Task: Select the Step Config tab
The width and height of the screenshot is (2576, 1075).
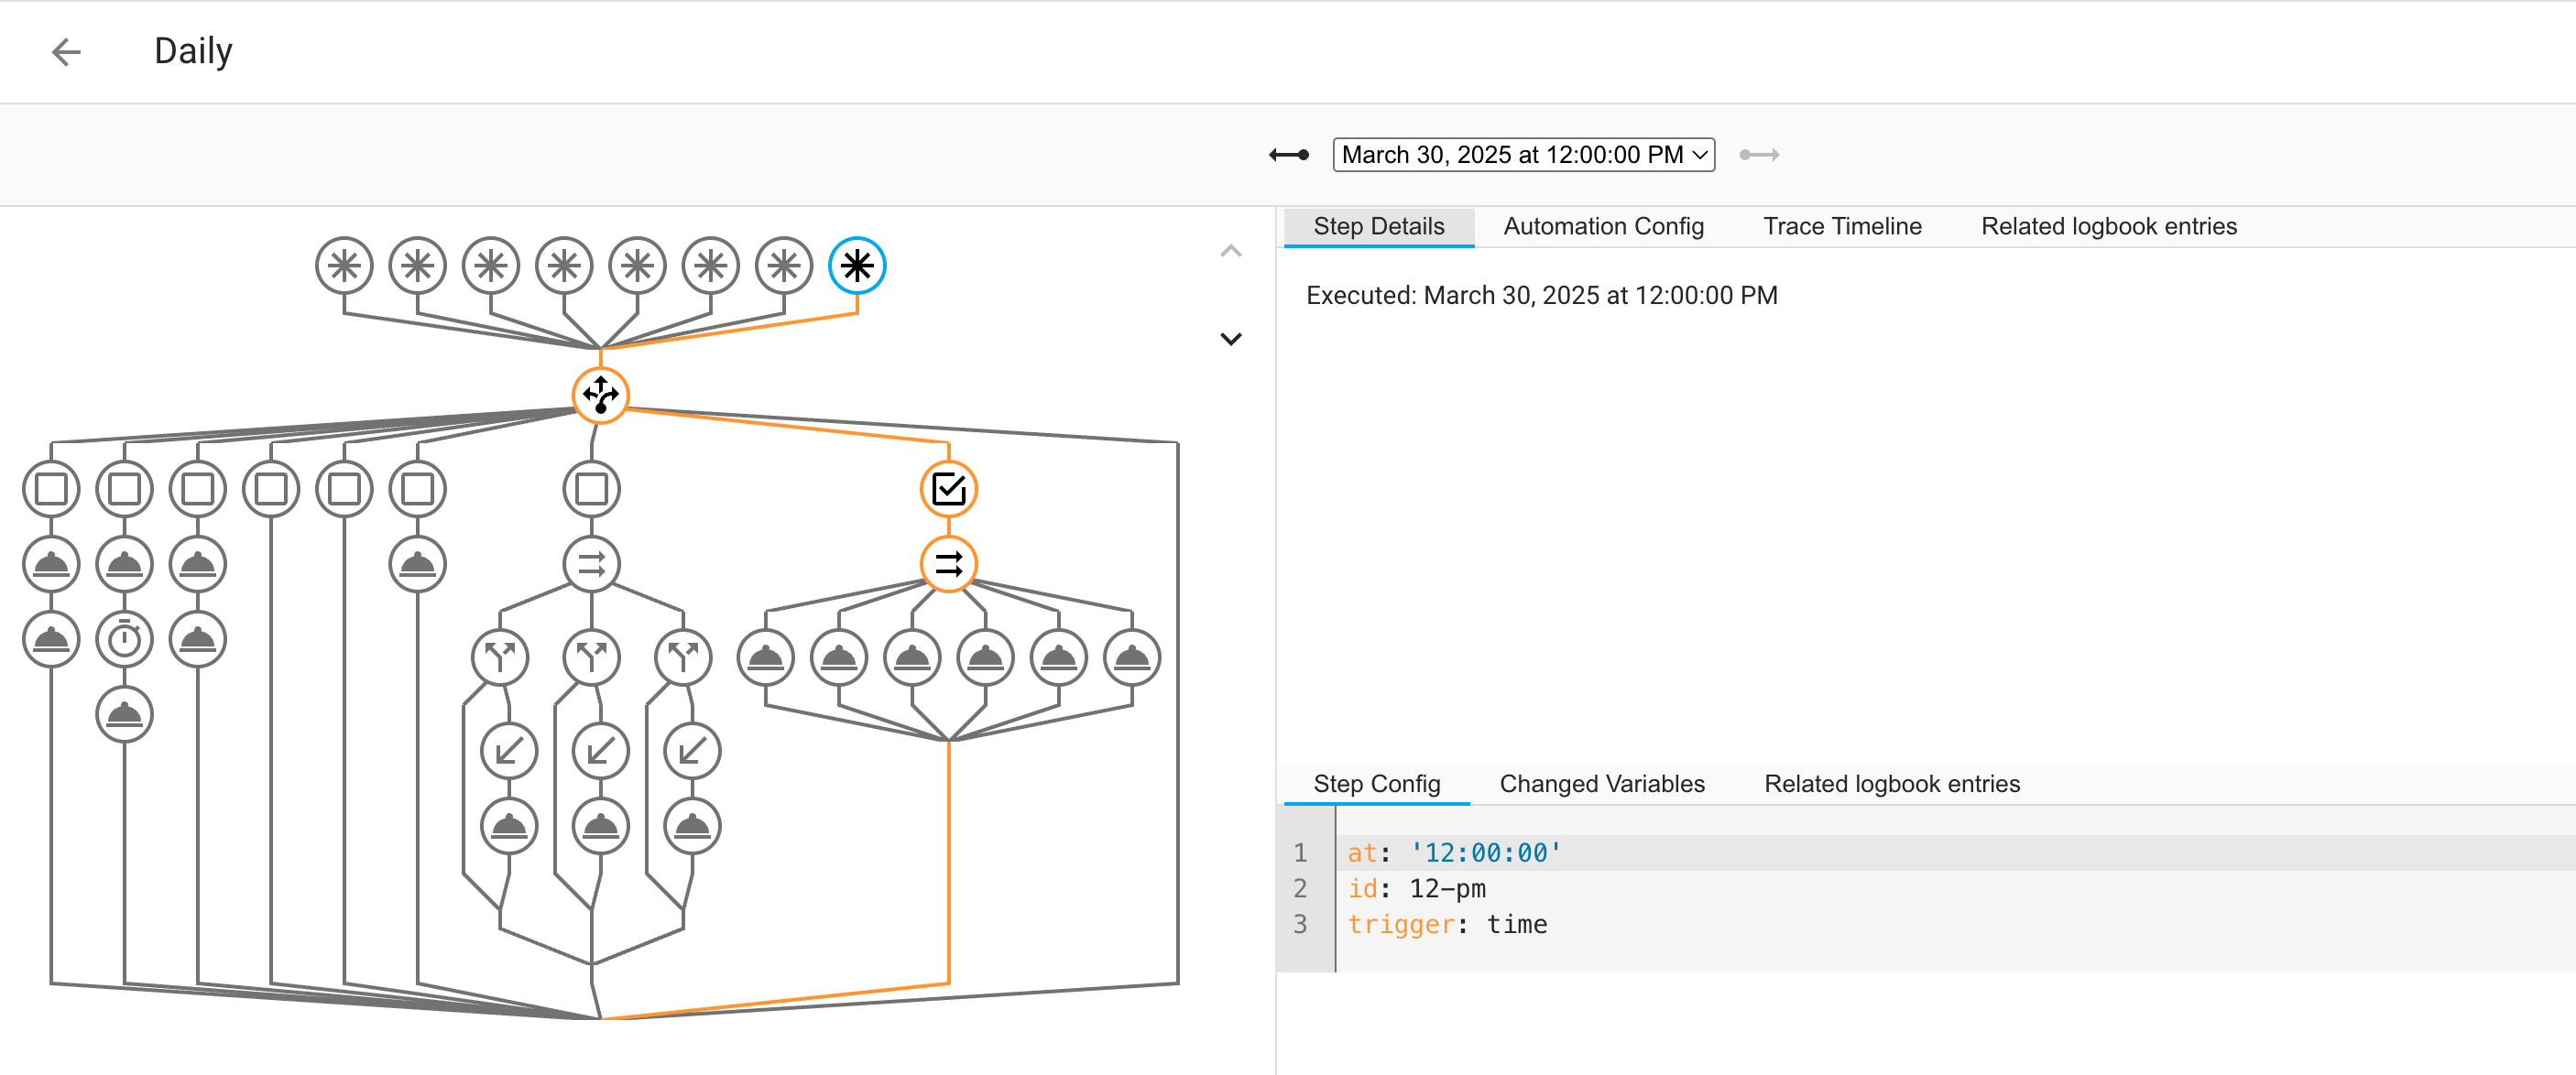Action: pyautogui.click(x=1376, y=784)
